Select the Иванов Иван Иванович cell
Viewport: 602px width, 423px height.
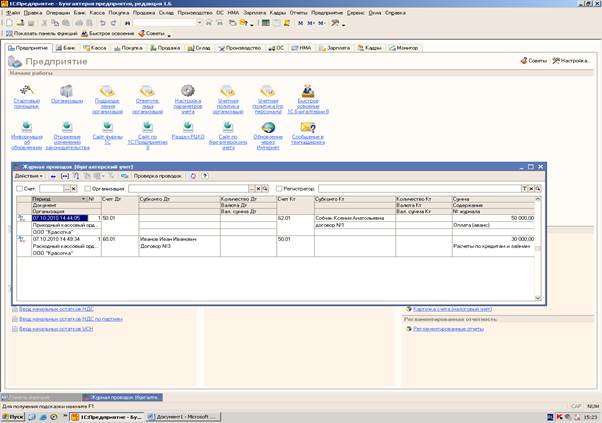pos(179,239)
